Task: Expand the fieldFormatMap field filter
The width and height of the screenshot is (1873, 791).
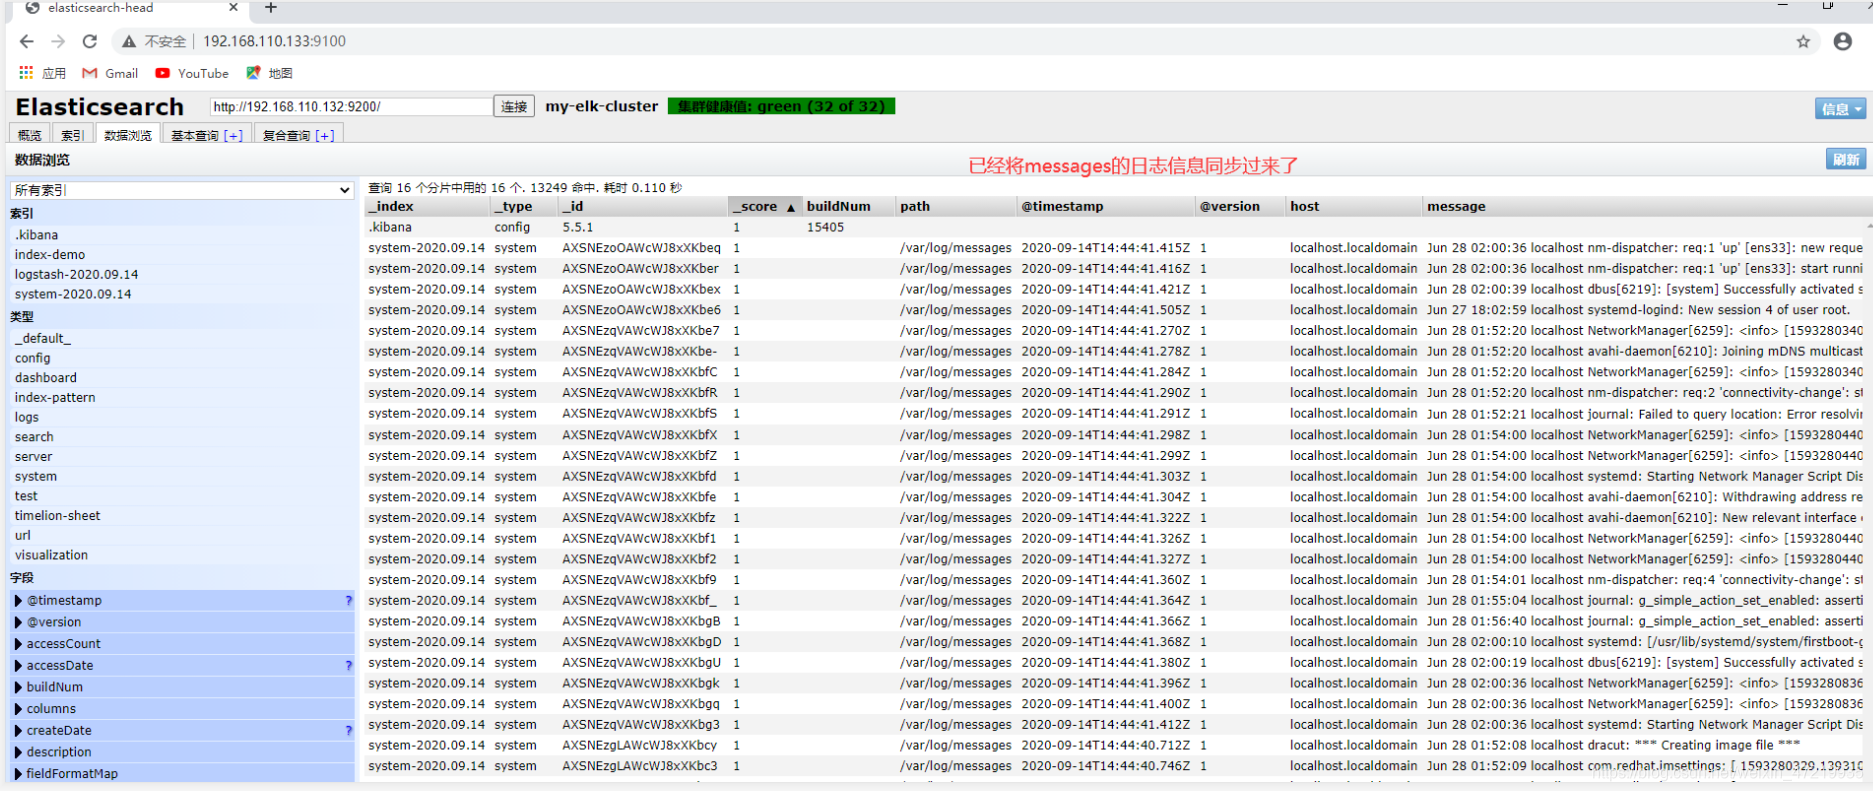Action: 18,773
